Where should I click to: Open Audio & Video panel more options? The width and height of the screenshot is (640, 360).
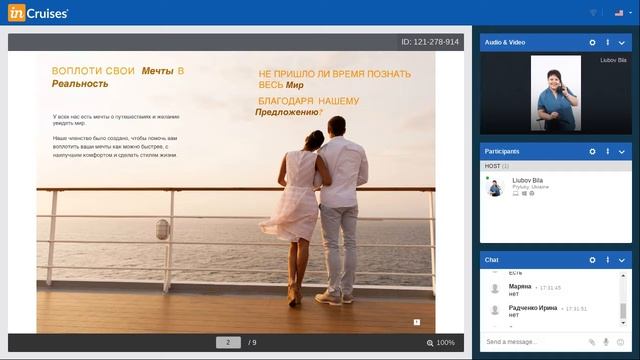click(607, 42)
